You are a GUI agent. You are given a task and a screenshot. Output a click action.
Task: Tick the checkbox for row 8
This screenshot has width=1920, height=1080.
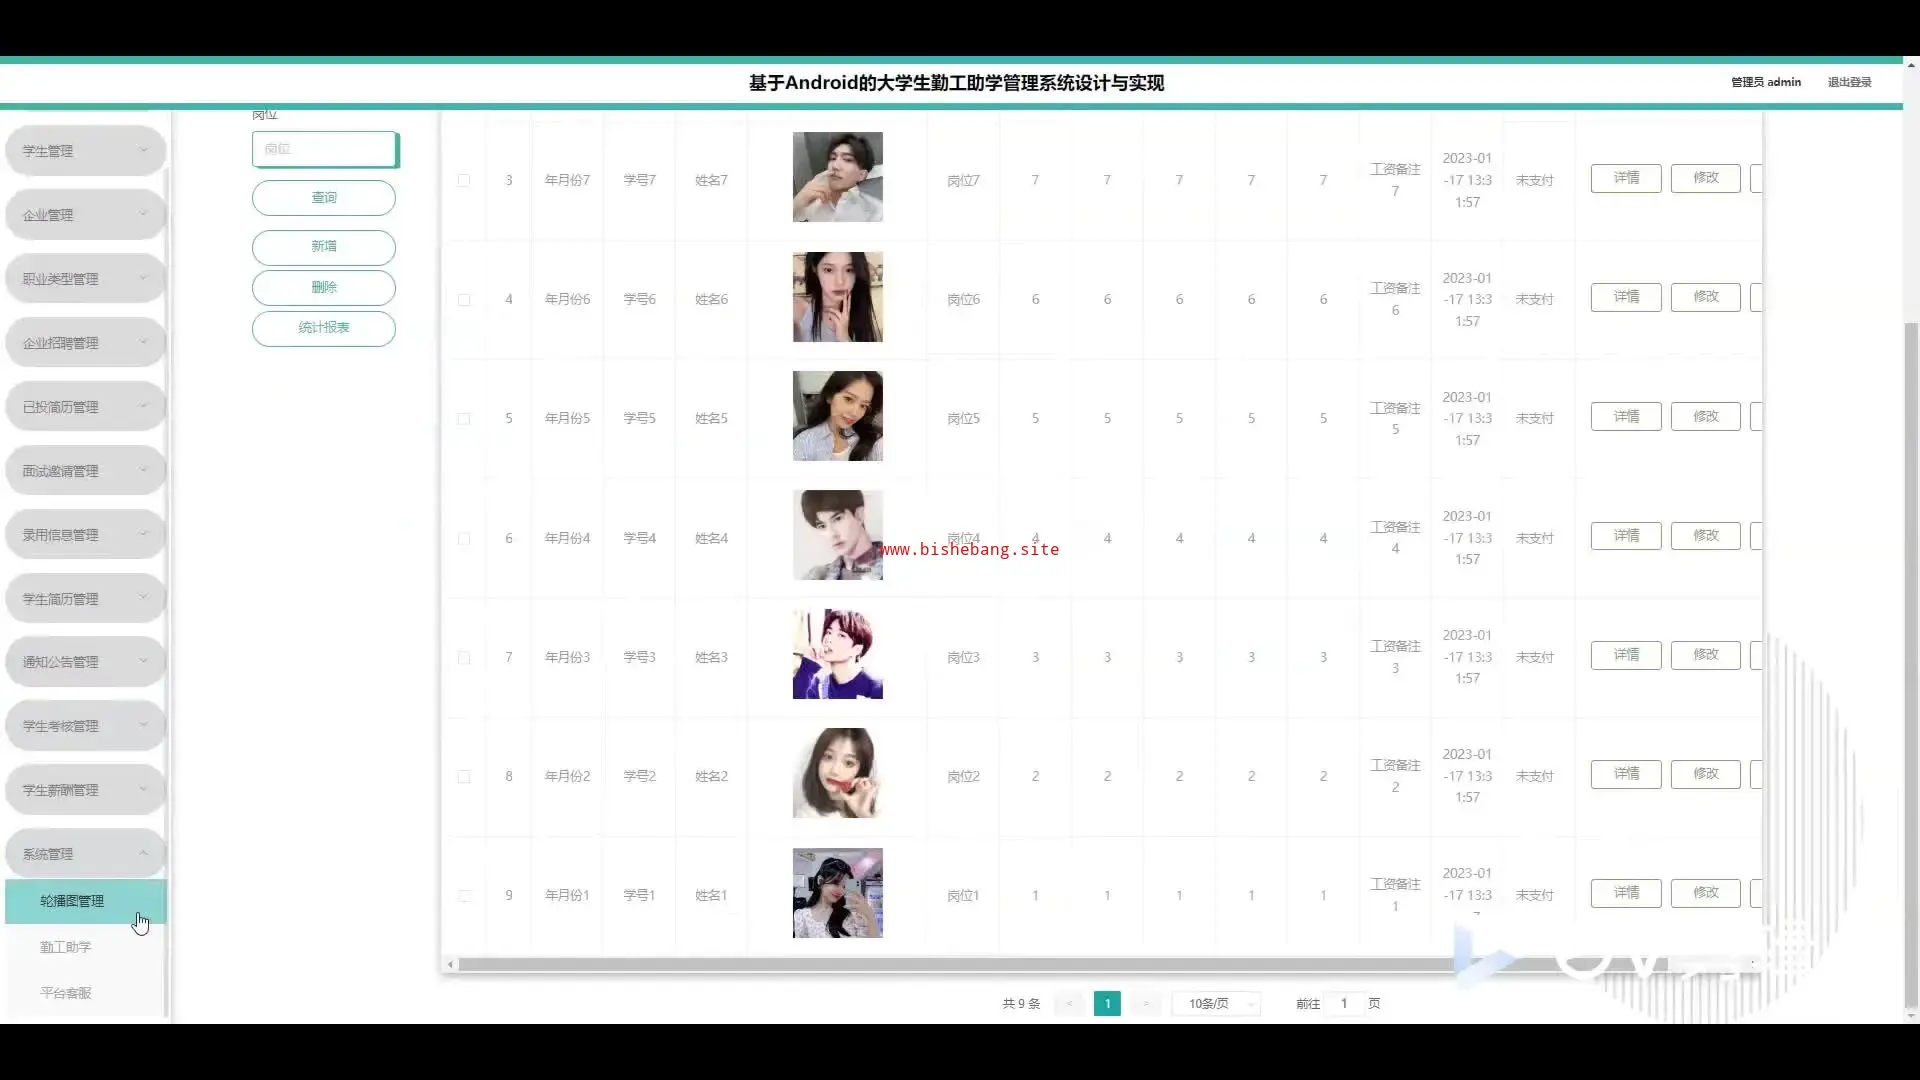click(x=464, y=777)
